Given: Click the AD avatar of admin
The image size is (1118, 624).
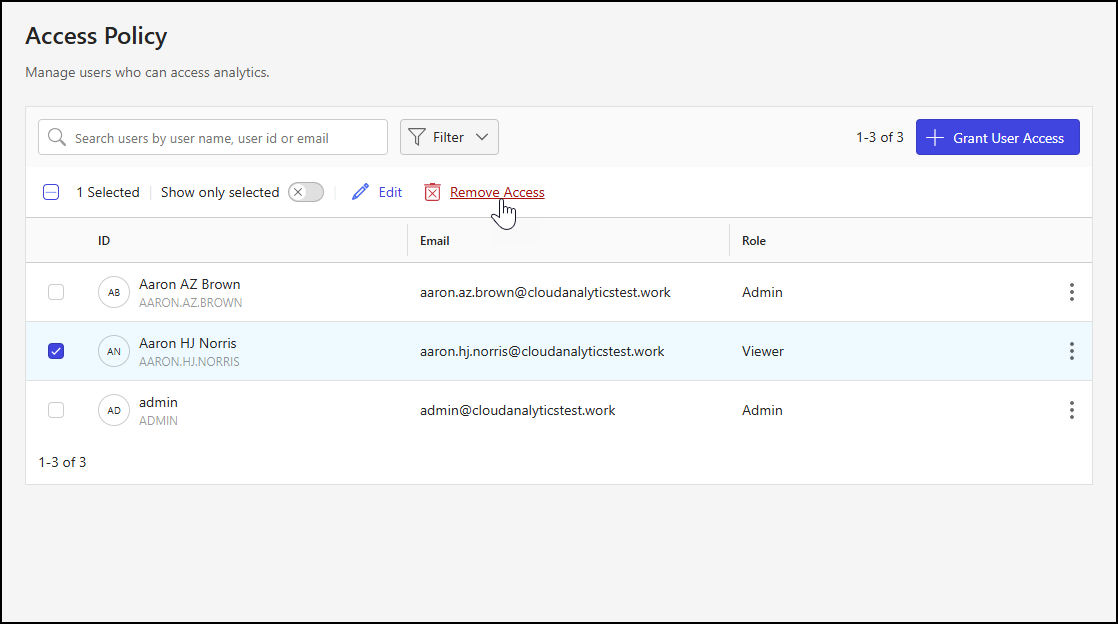Looking at the screenshot, I should (x=114, y=411).
